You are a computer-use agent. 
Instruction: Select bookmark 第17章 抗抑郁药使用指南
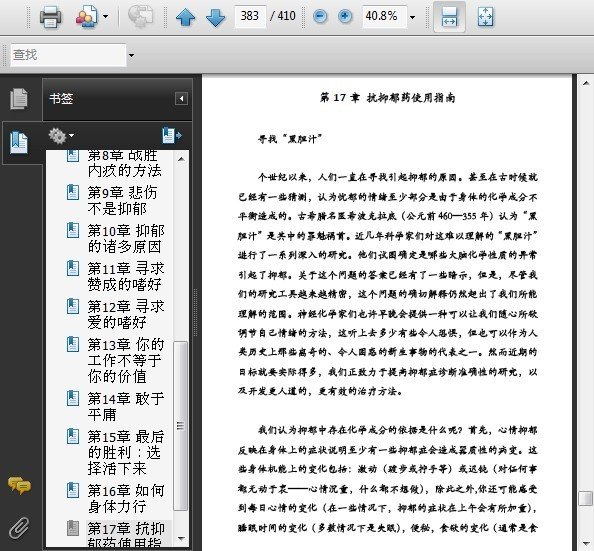(126, 534)
